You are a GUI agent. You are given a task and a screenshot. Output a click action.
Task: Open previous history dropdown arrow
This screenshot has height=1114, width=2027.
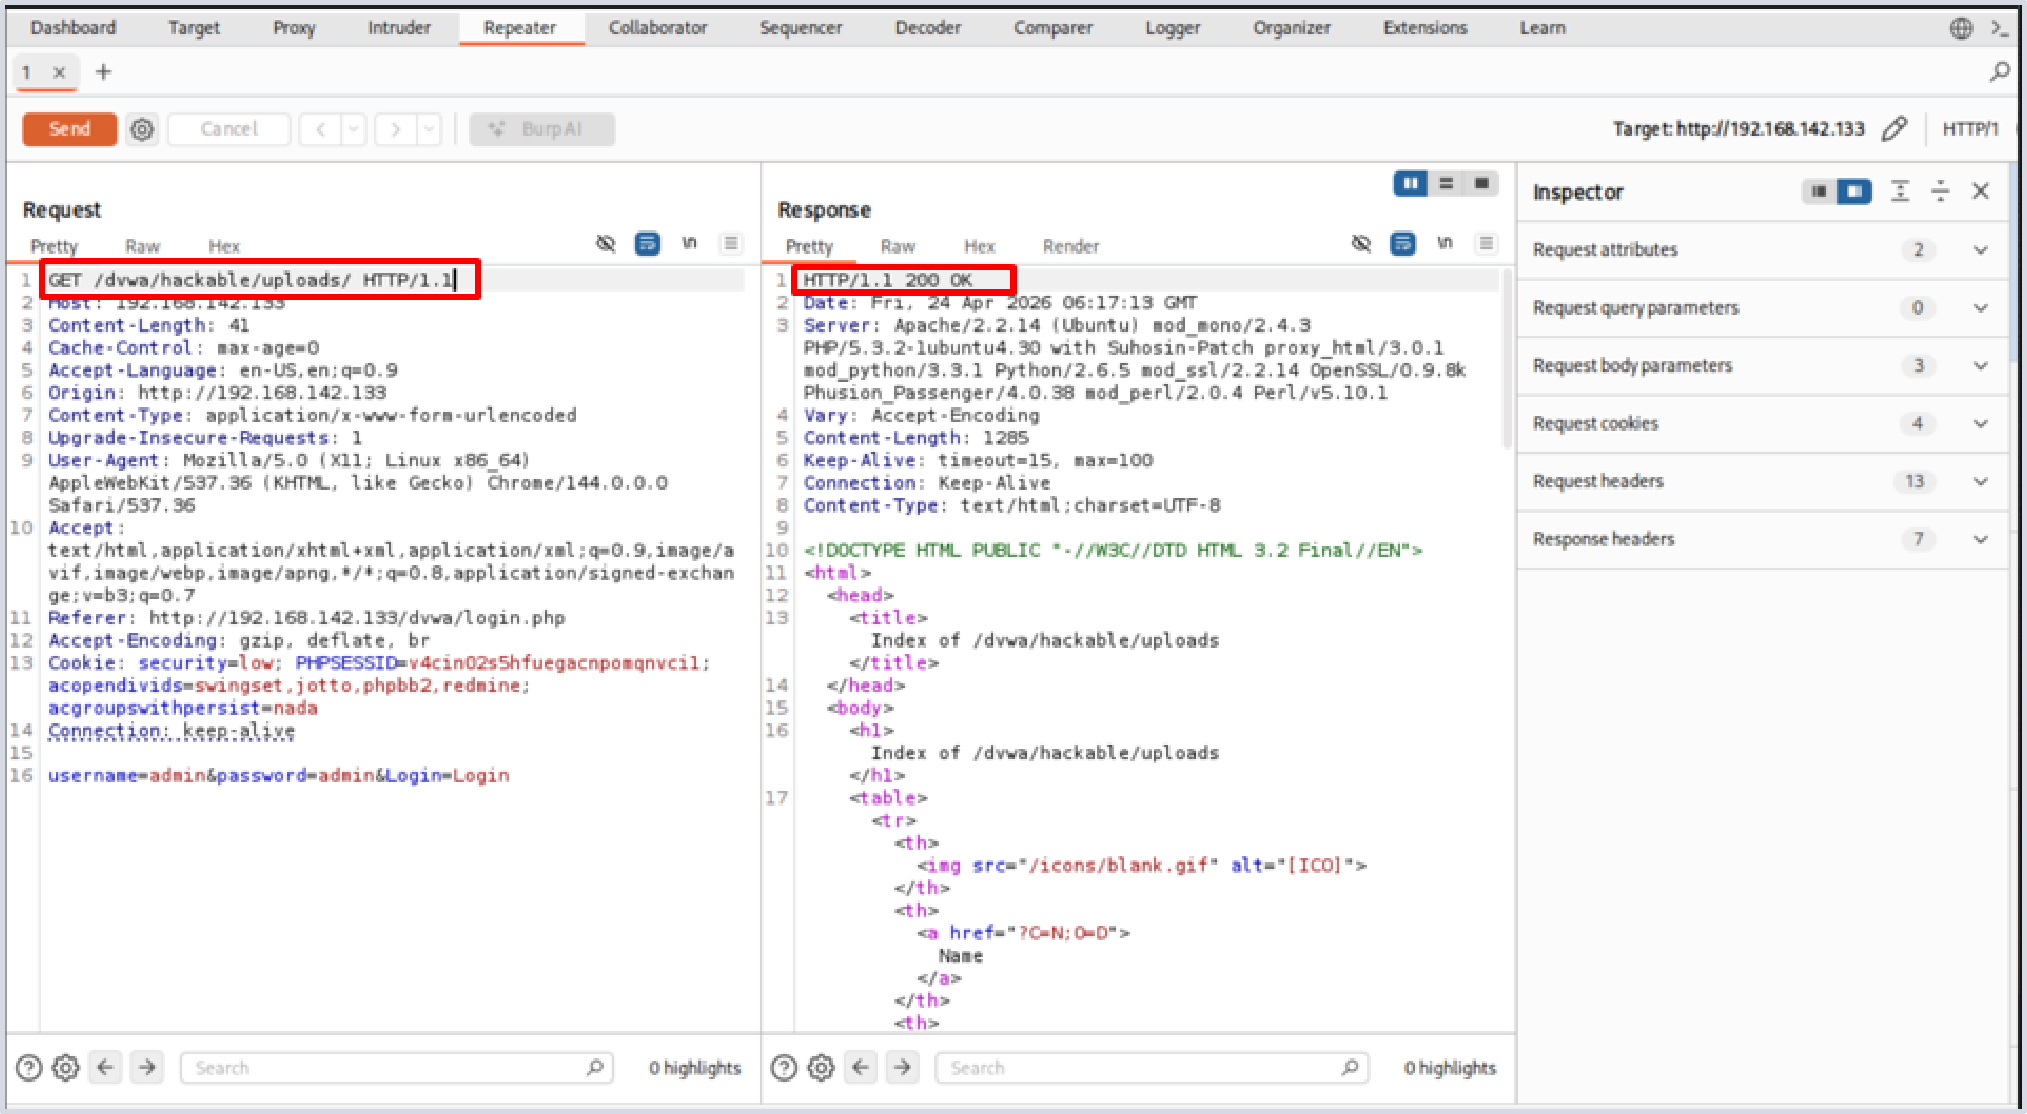pyautogui.click(x=353, y=129)
